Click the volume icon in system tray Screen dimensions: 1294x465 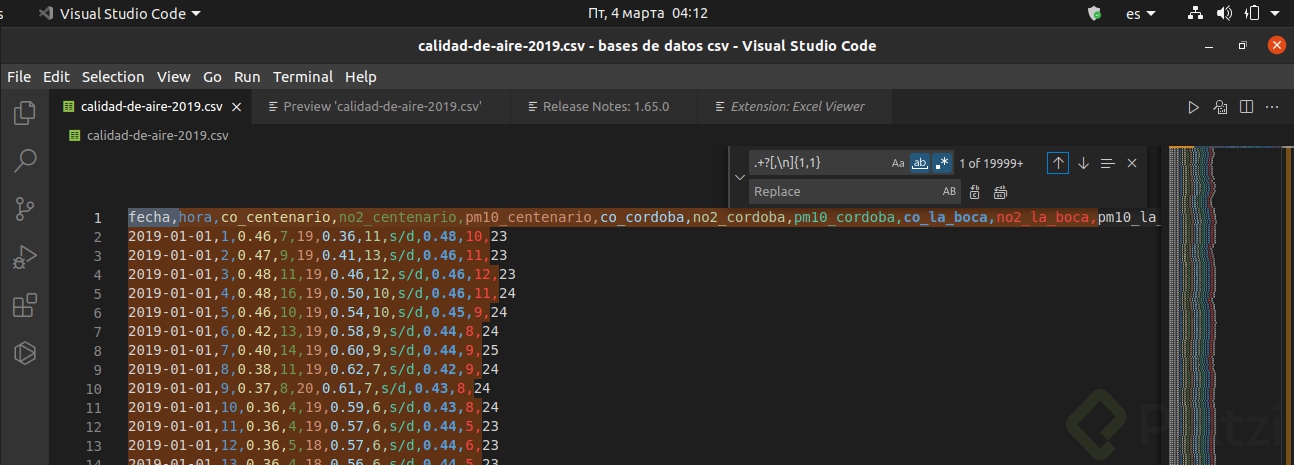point(1224,13)
